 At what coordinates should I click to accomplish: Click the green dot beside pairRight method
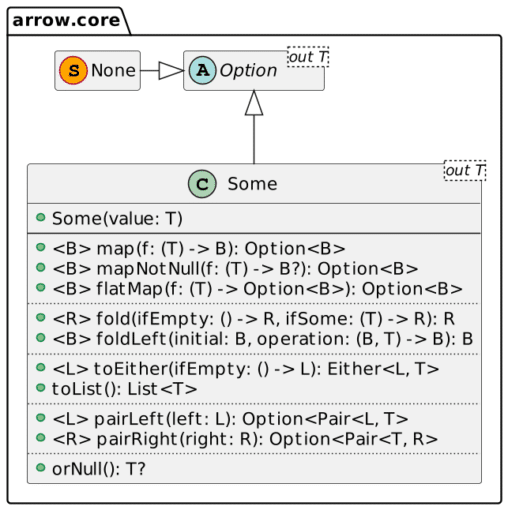tap(41, 438)
